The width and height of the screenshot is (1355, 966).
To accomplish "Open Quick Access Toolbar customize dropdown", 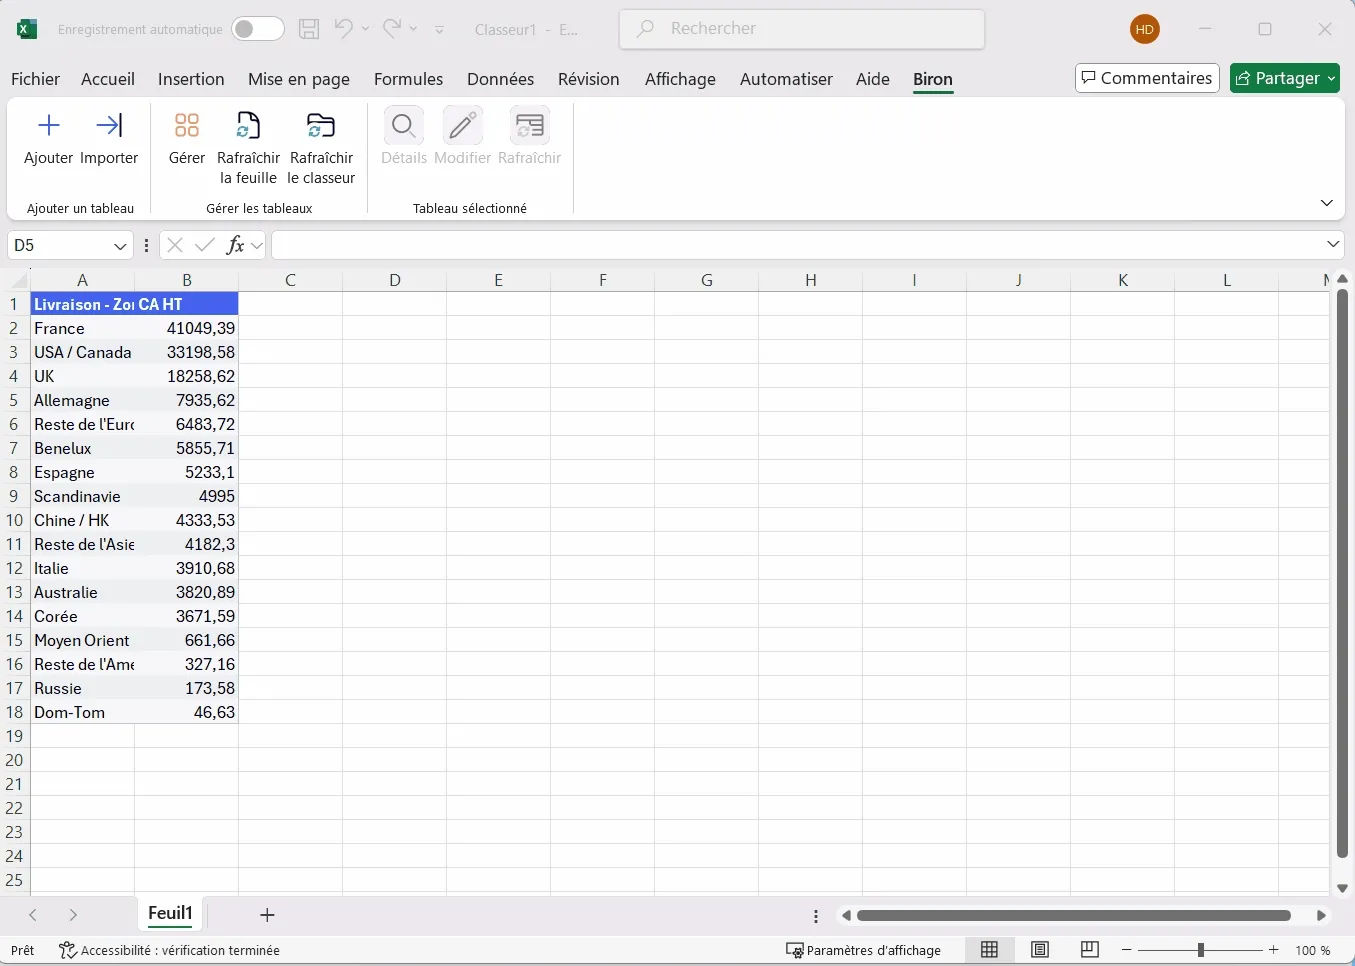I will [440, 30].
